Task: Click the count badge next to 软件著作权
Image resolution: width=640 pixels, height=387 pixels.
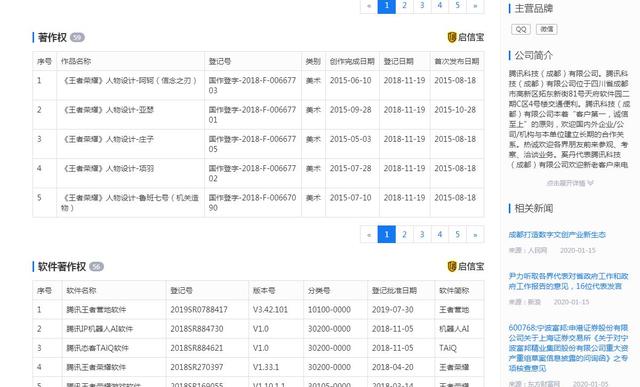Action: (96, 267)
